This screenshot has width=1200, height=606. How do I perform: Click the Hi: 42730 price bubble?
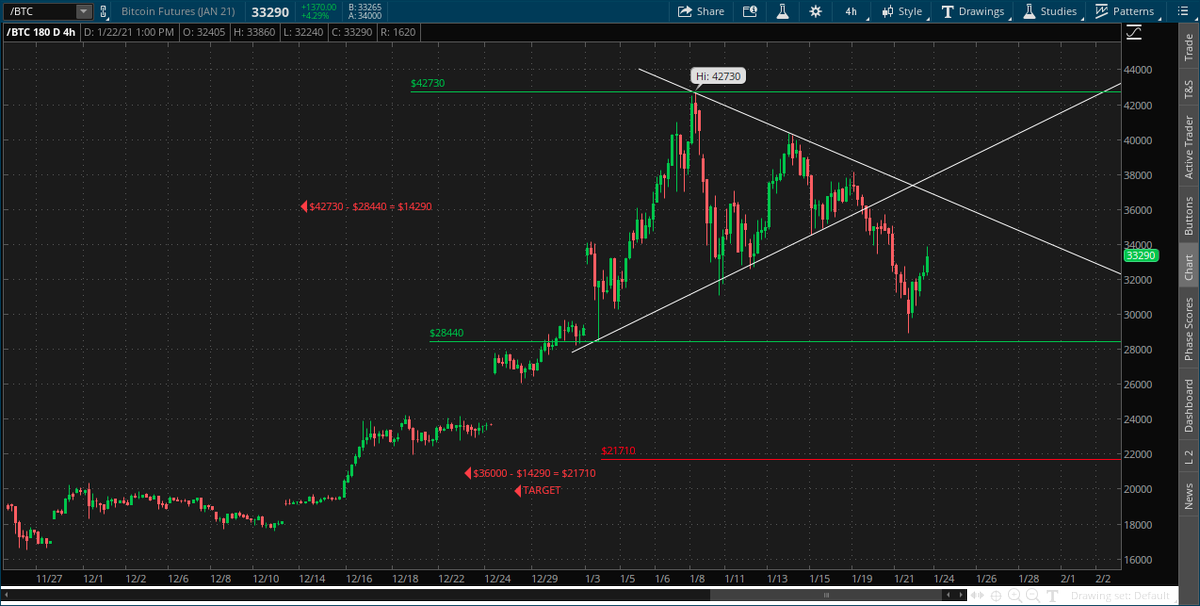point(716,76)
